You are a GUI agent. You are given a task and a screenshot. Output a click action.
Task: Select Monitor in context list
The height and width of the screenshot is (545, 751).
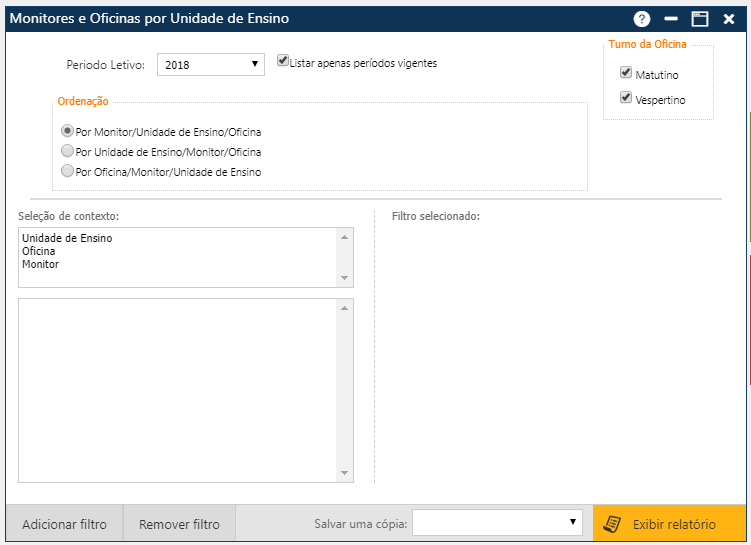tap(40, 265)
